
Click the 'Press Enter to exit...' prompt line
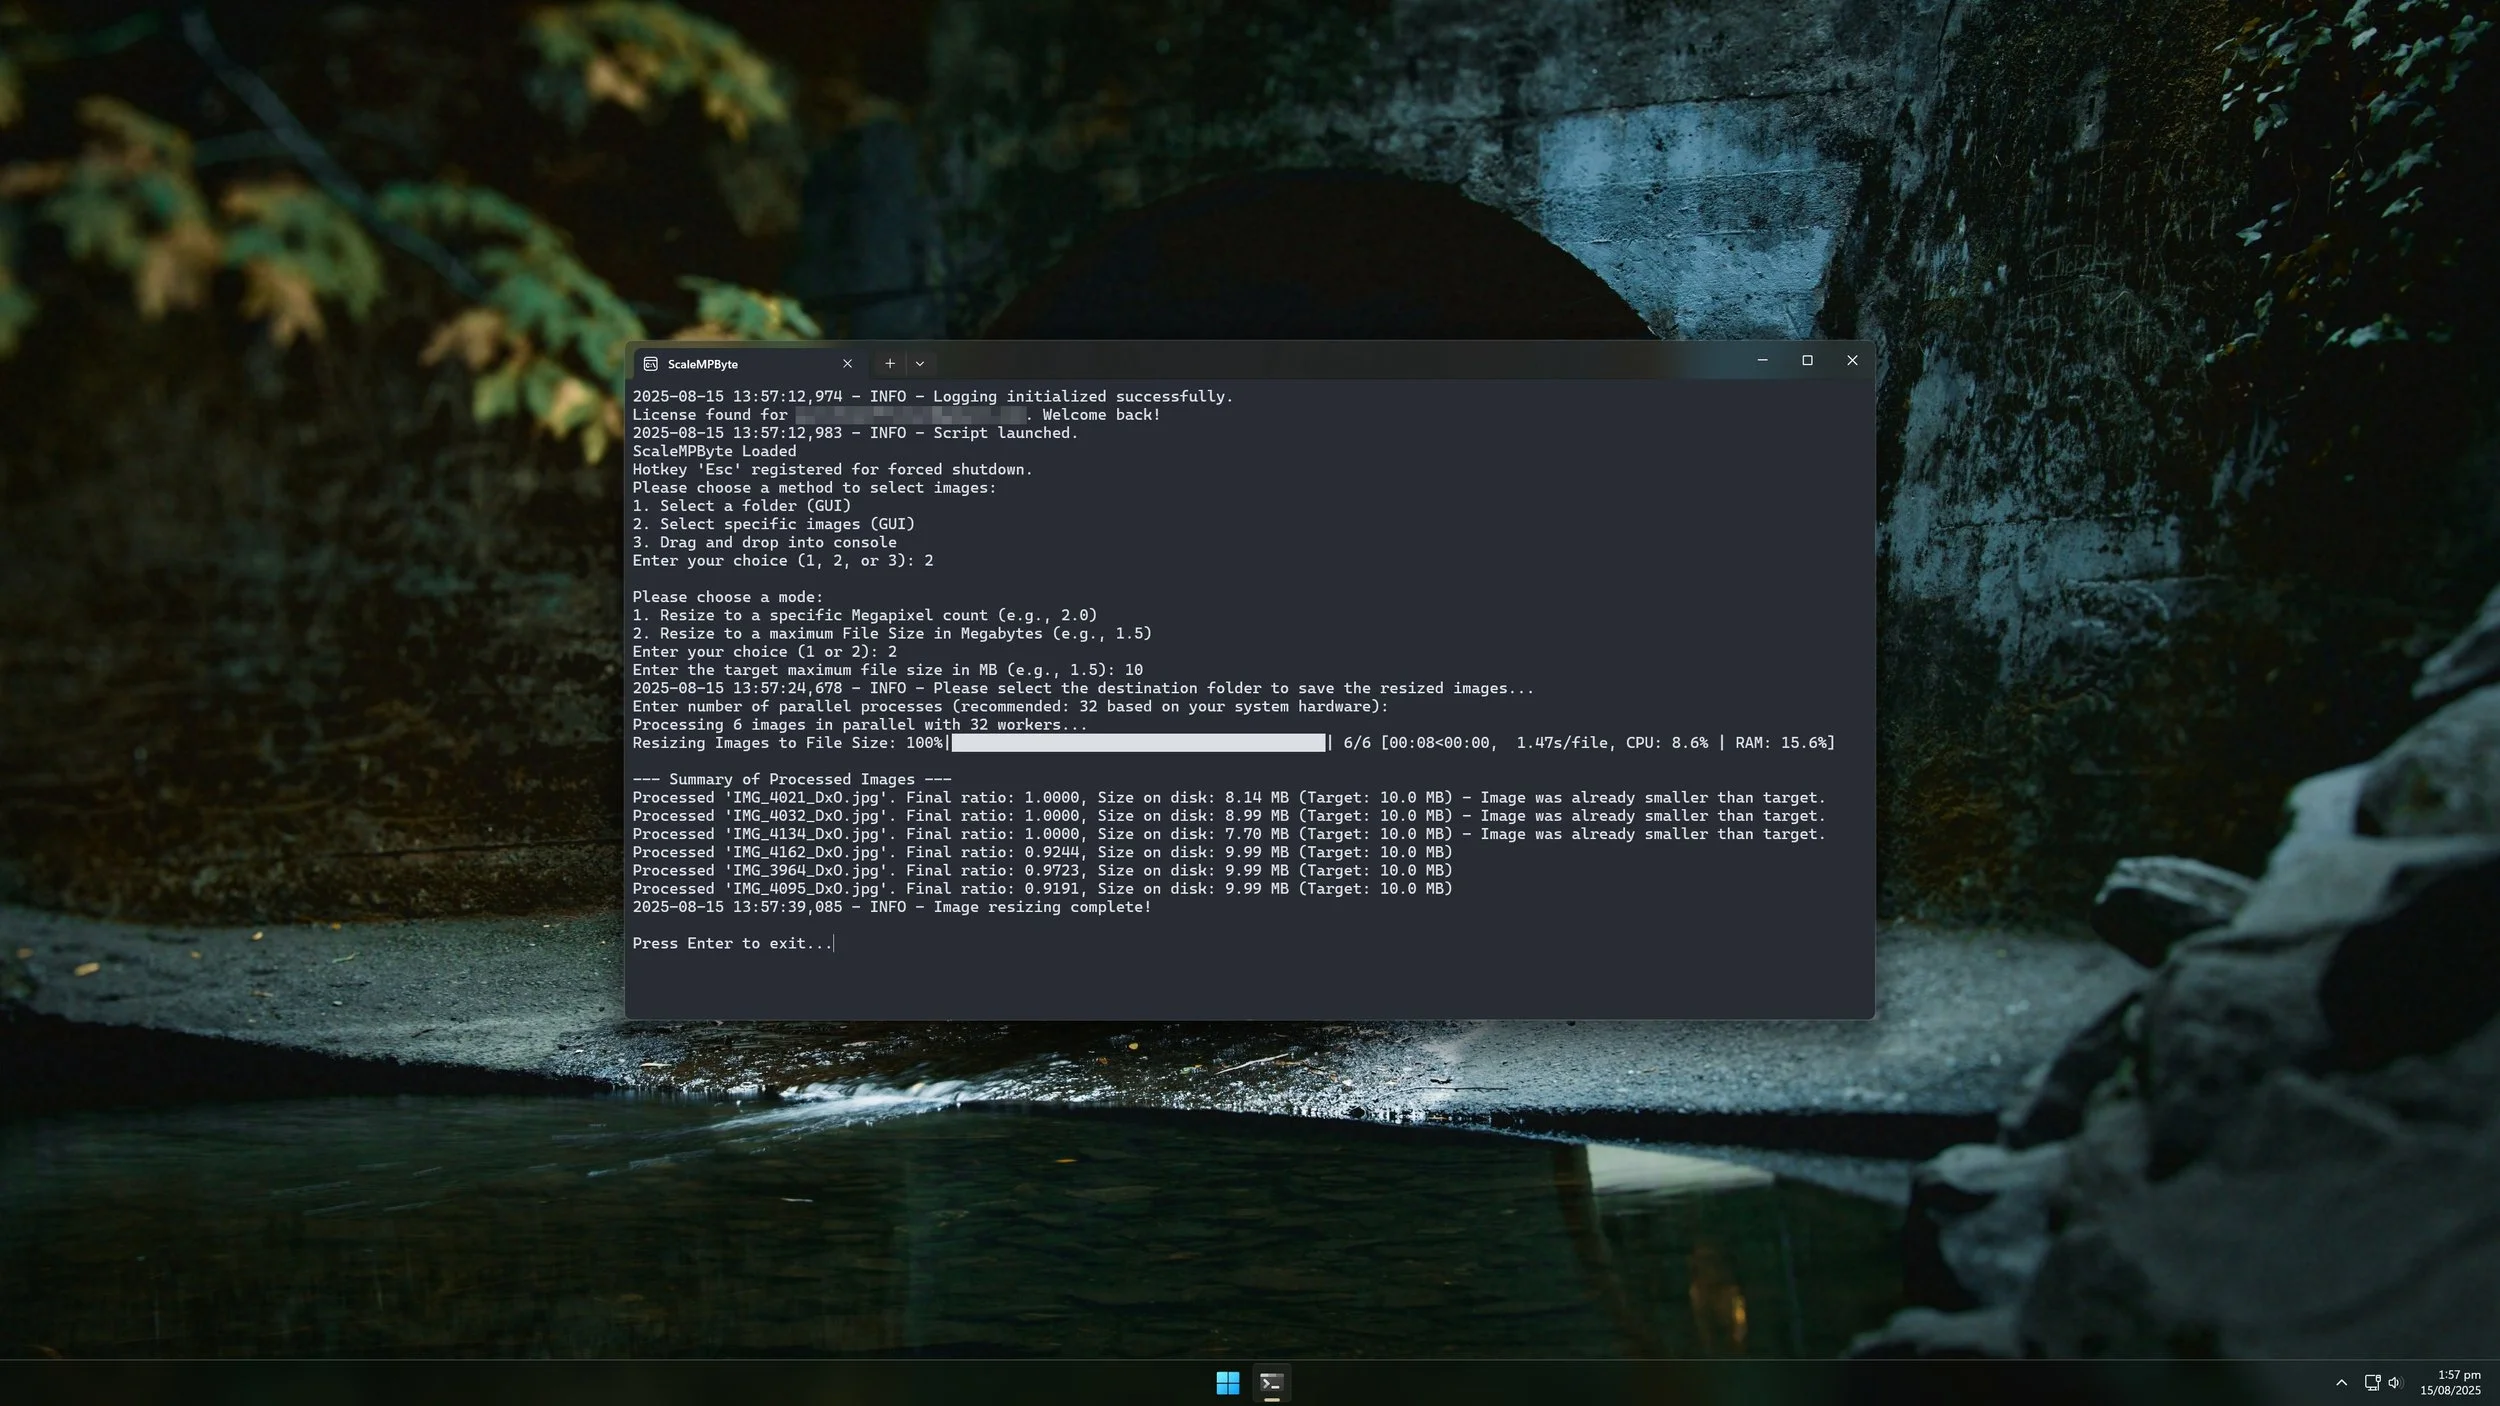pyautogui.click(x=732, y=943)
